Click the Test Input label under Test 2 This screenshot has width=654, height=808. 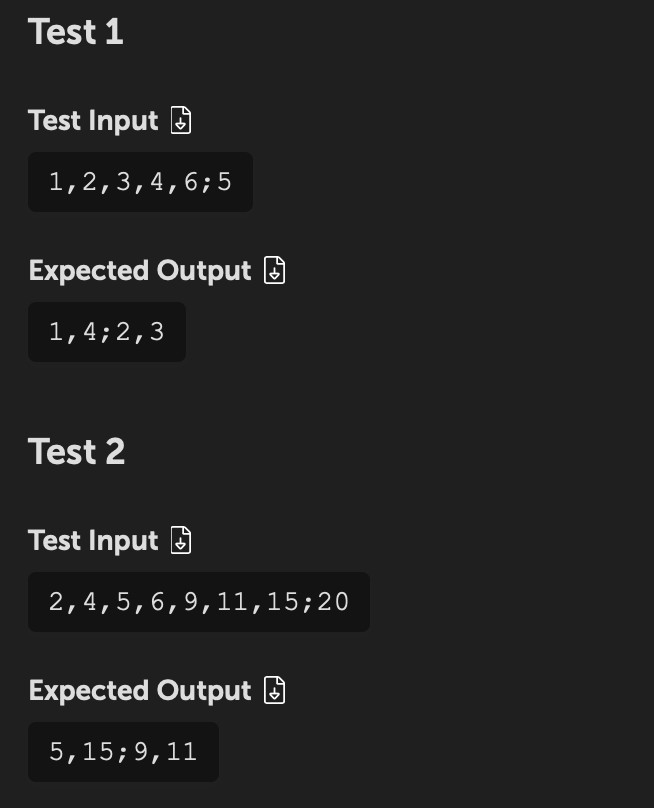[x=92, y=541]
